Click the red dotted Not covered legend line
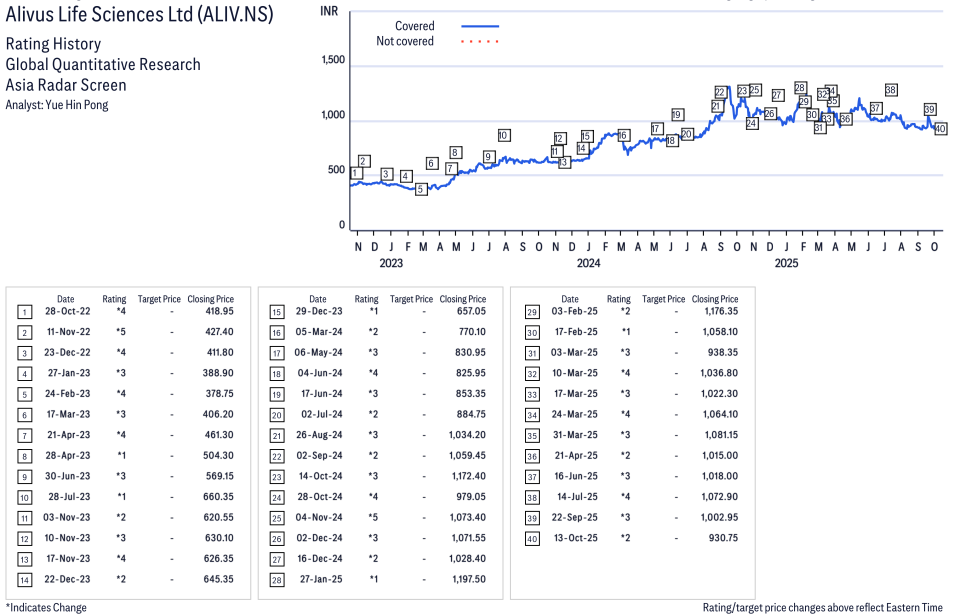Screen dimensions: 954x614 click(x=480, y=42)
